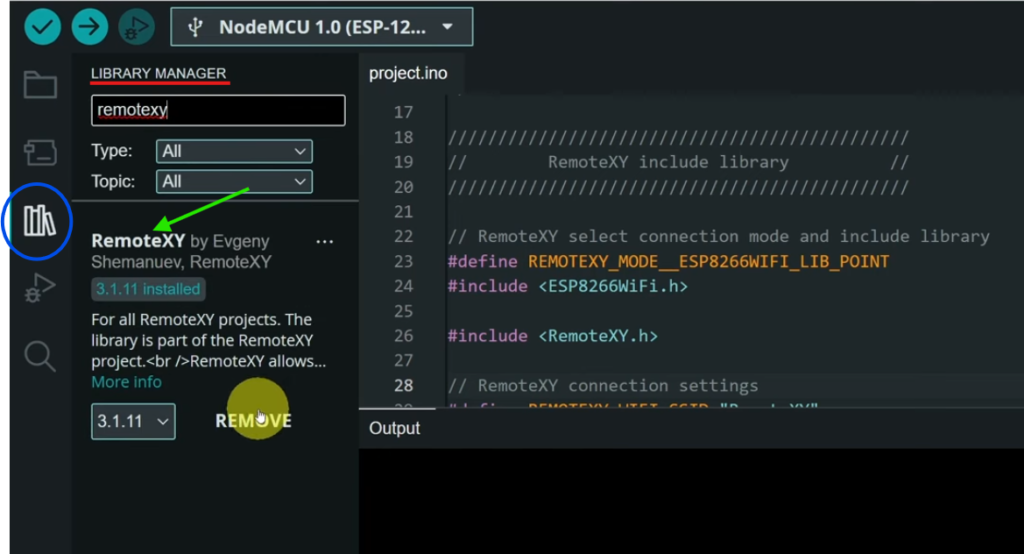
Task: Open the Library Manager books icon
Action: click(x=40, y=221)
